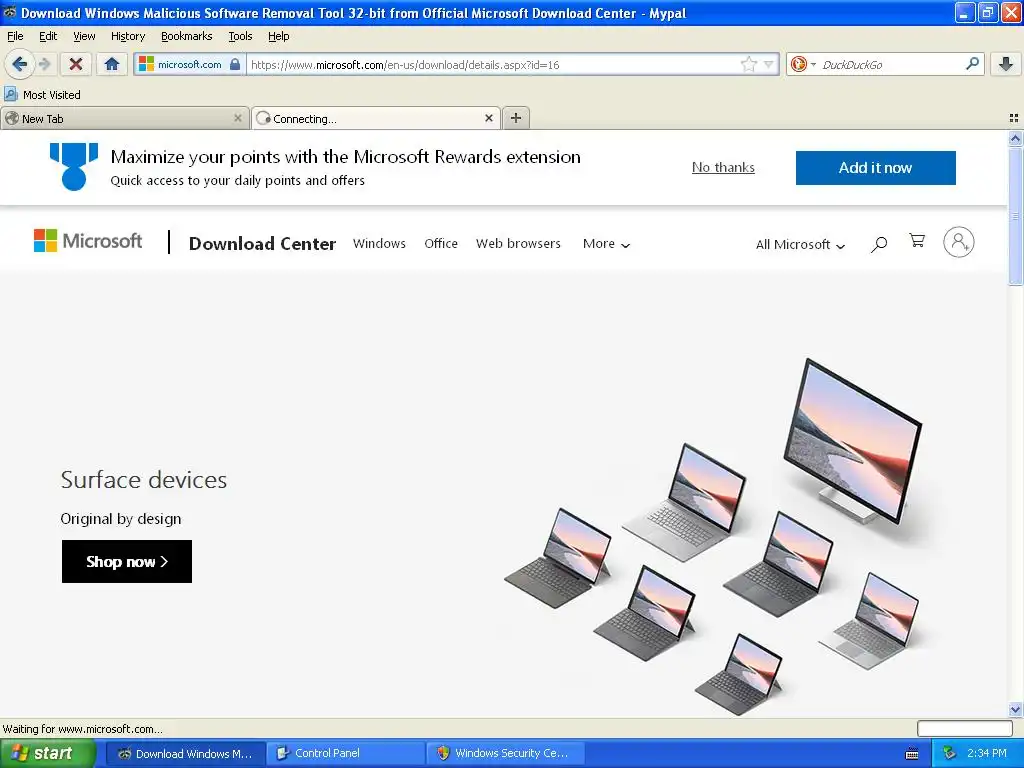Close the Connecting... tab
The width and height of the screenshot is (1024, 768).
tap(488, 118)
